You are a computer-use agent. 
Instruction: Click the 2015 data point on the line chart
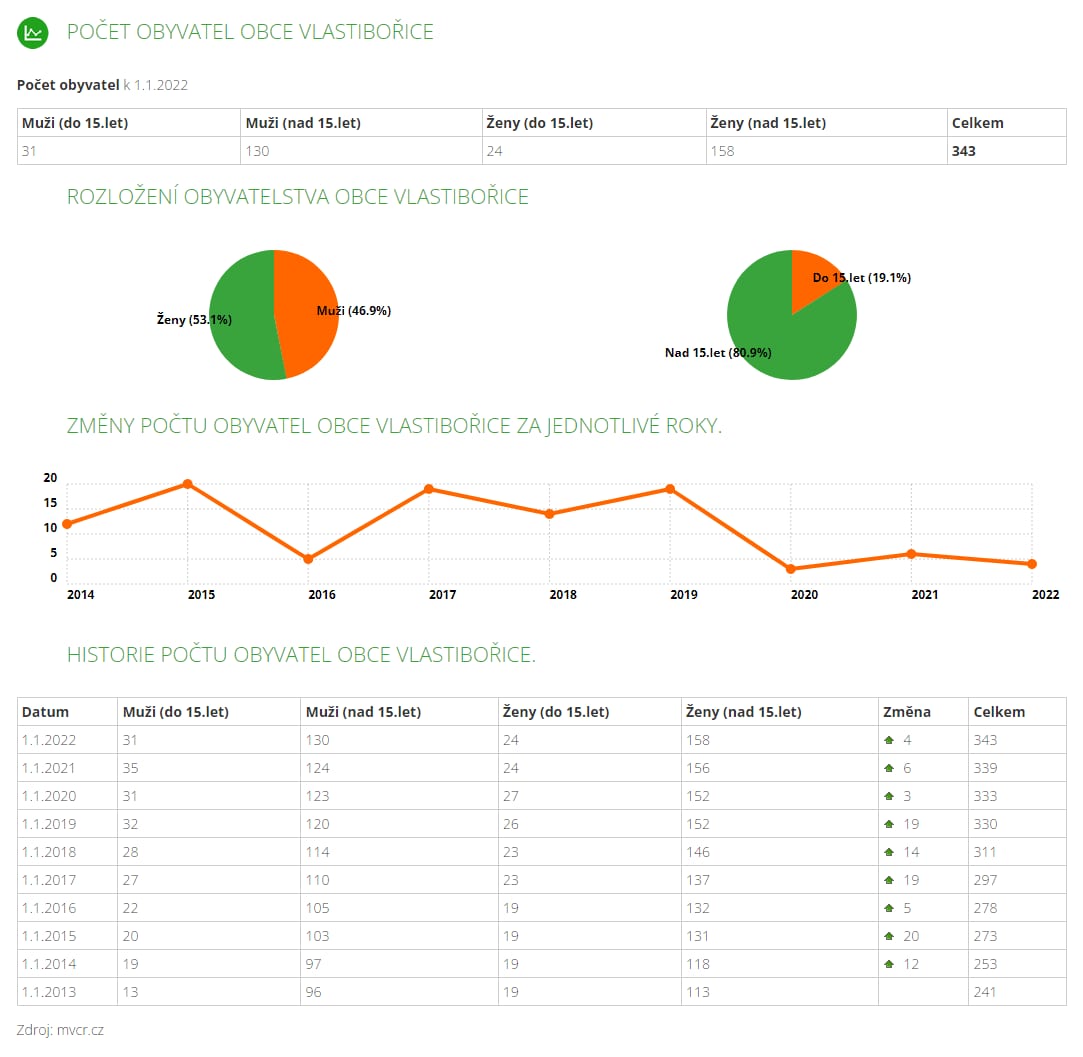188,484
